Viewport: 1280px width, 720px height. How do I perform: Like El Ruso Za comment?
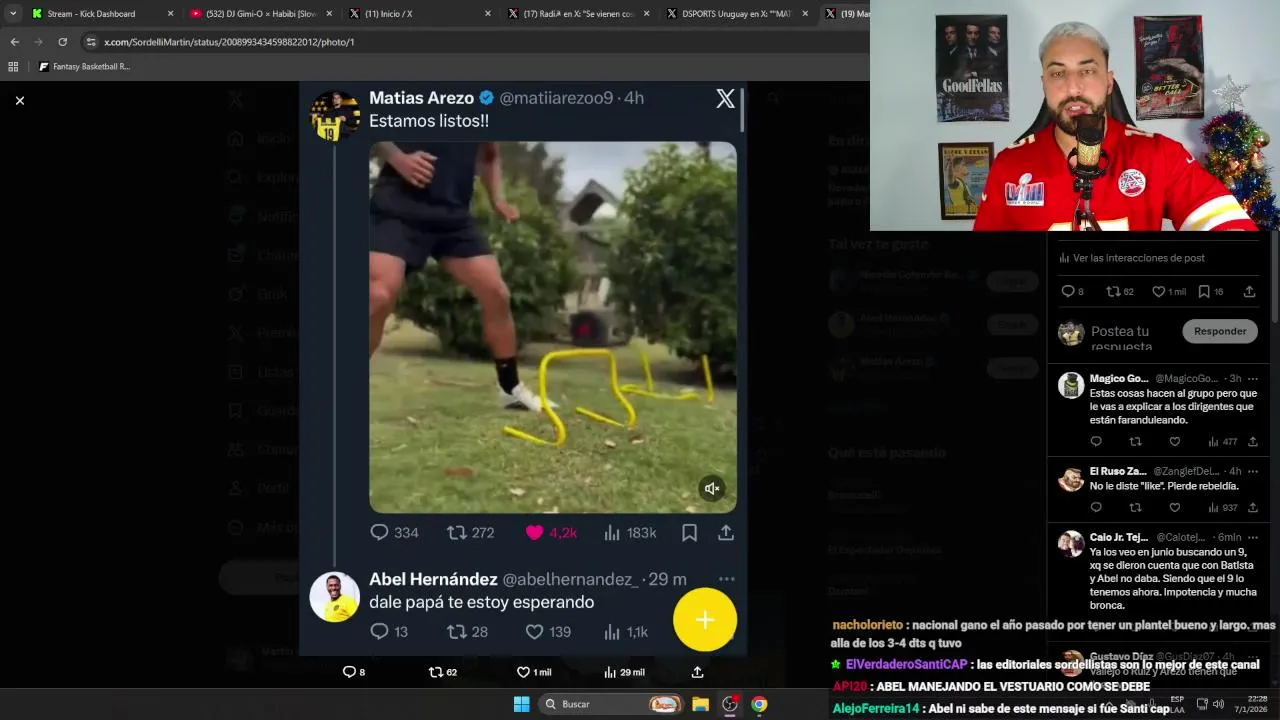pyautogui.click(x=1175, y=507)
